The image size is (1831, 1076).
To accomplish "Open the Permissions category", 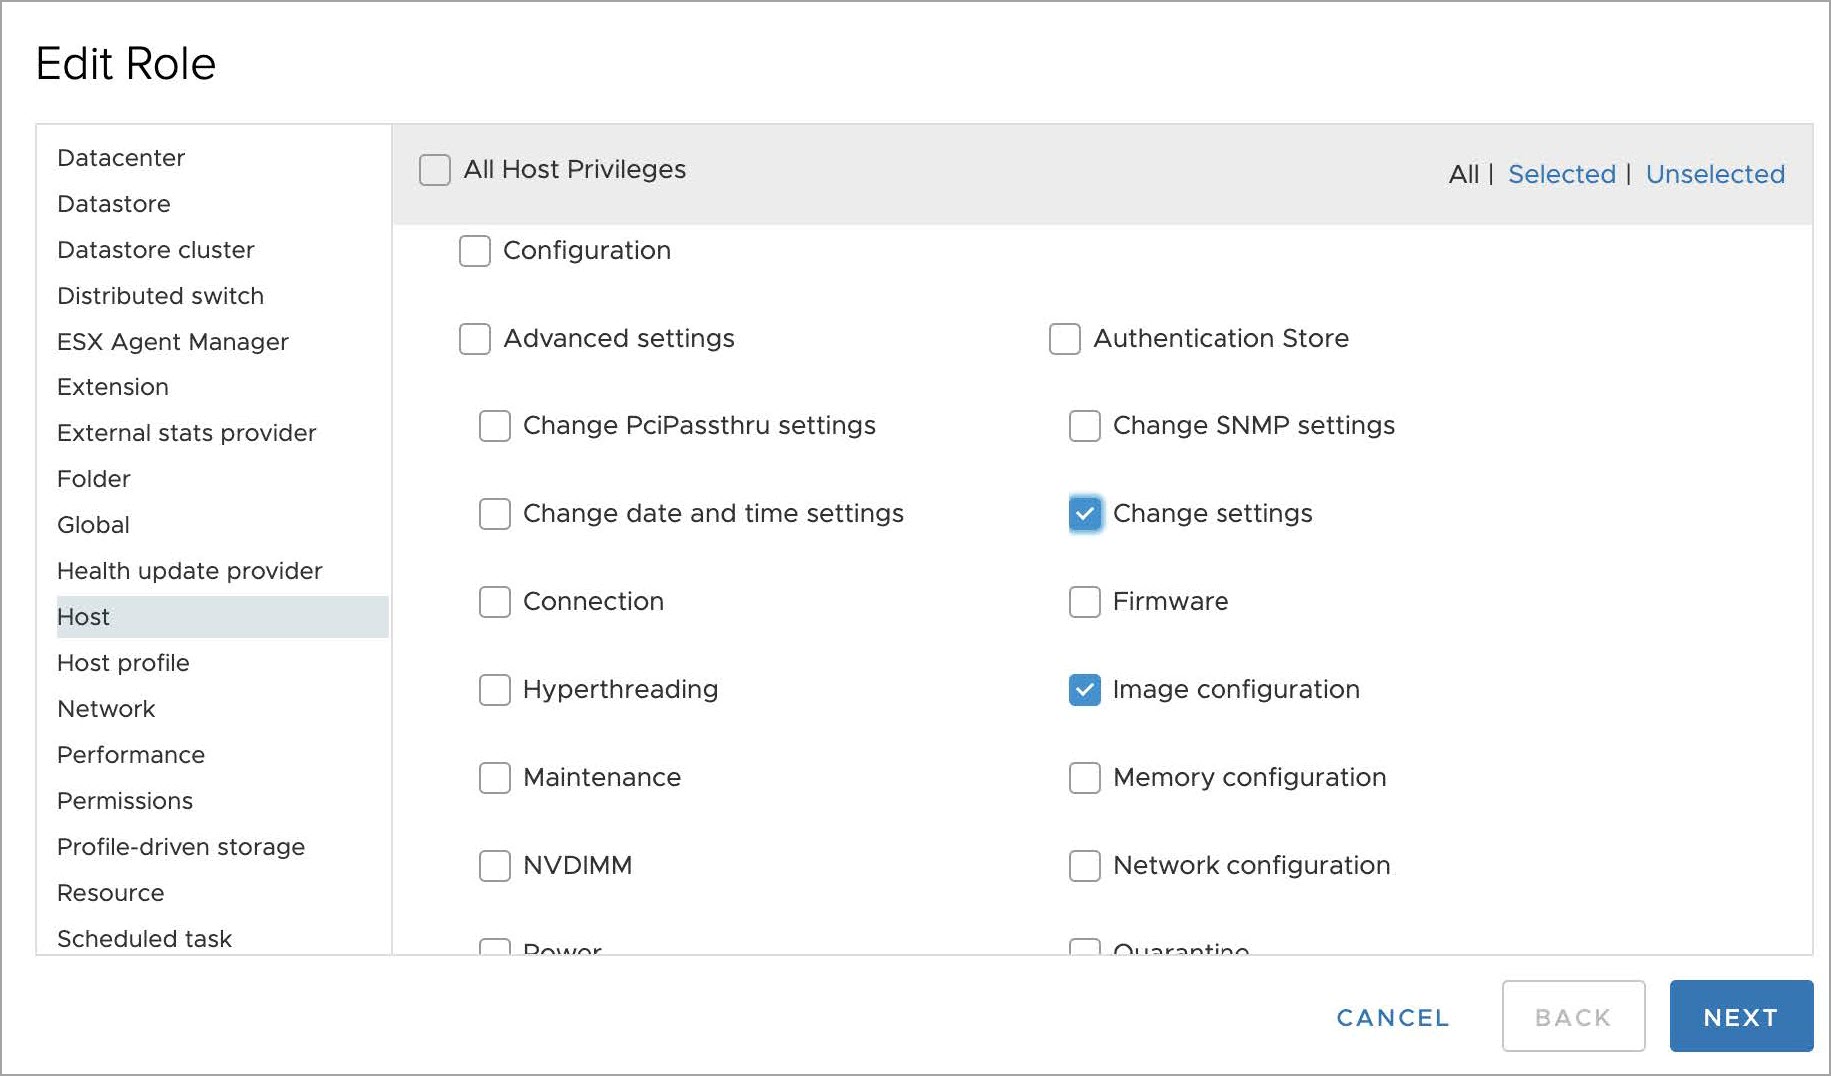I will 125,801.
